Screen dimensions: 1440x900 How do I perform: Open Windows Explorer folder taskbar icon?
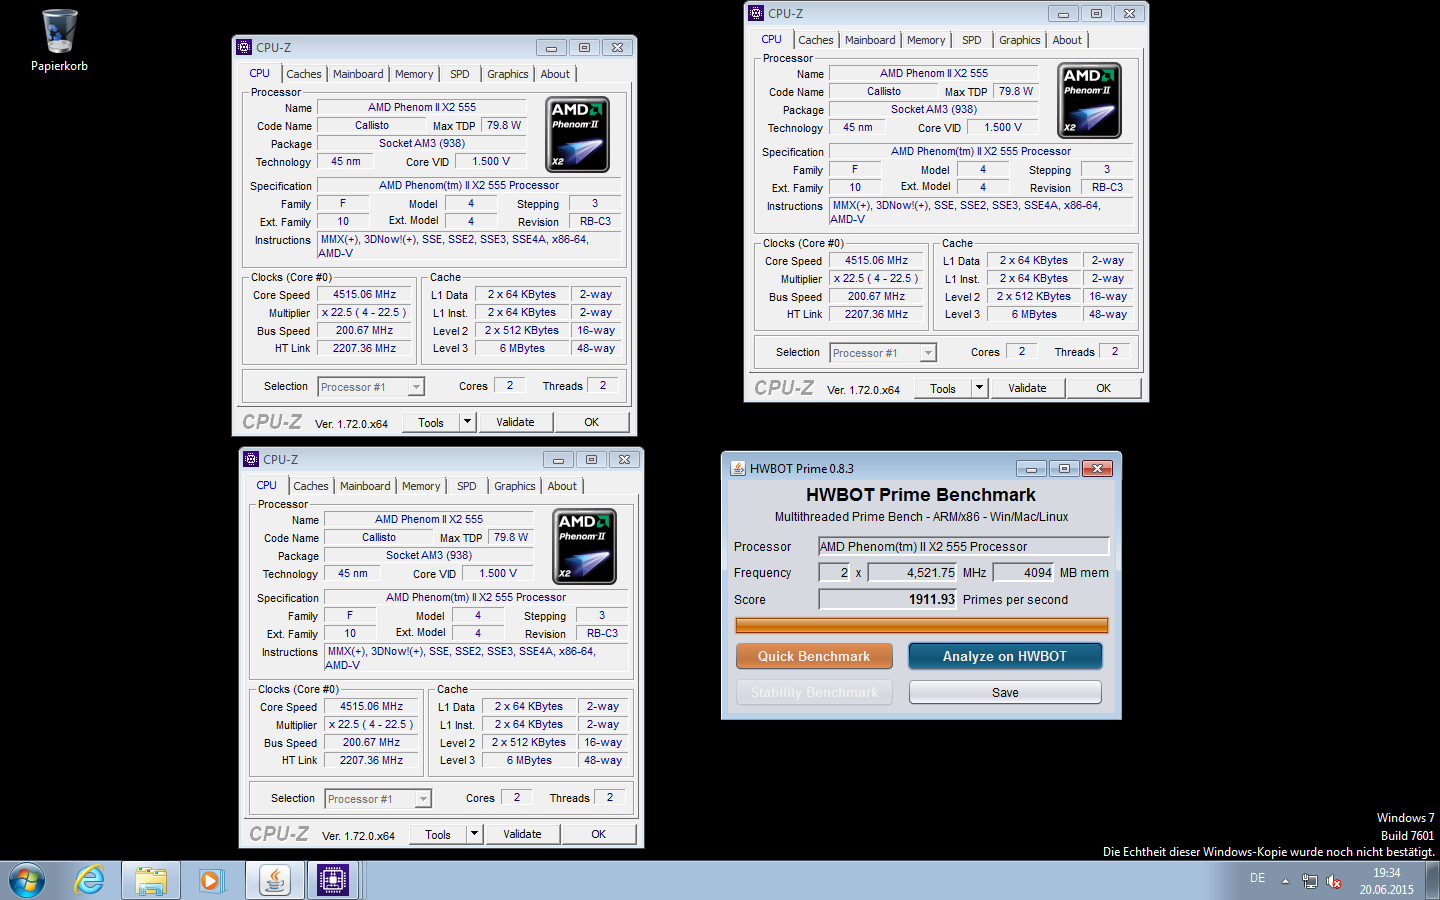pyautogui.click(x=151, y=881)
